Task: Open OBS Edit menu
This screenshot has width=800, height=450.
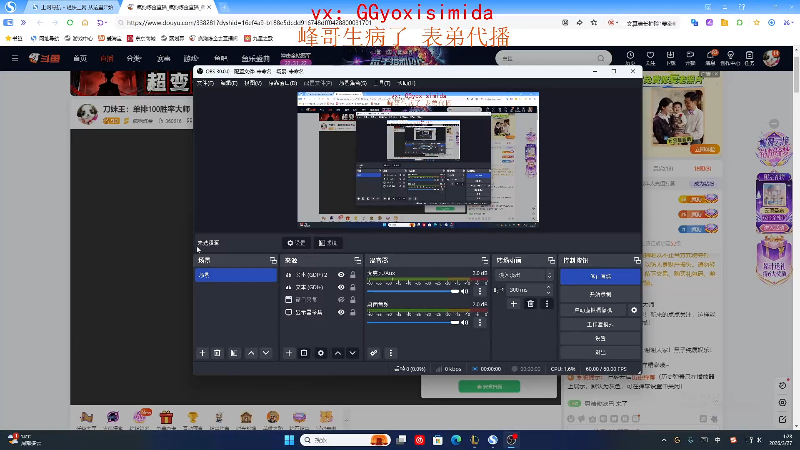Action: click(229, 83)
